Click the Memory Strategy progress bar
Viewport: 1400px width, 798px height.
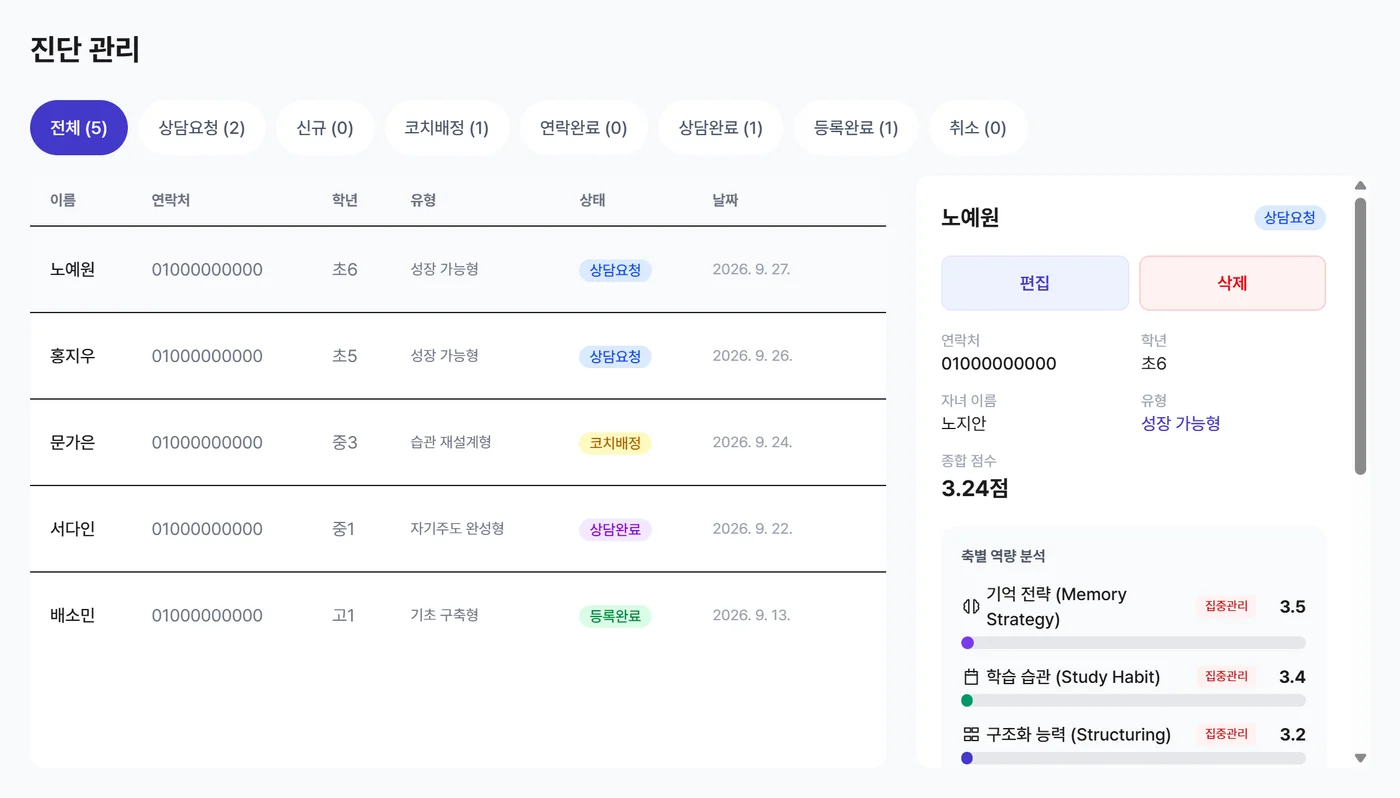(1133, 643)
